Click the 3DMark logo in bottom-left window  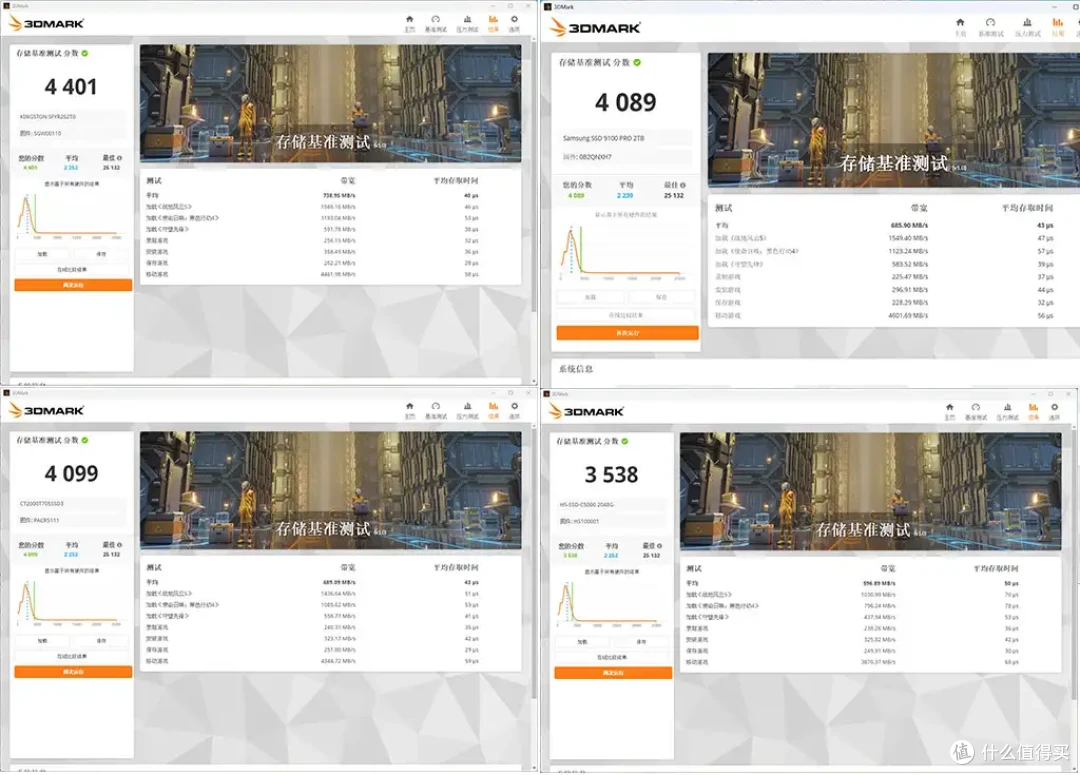(47, 410)
